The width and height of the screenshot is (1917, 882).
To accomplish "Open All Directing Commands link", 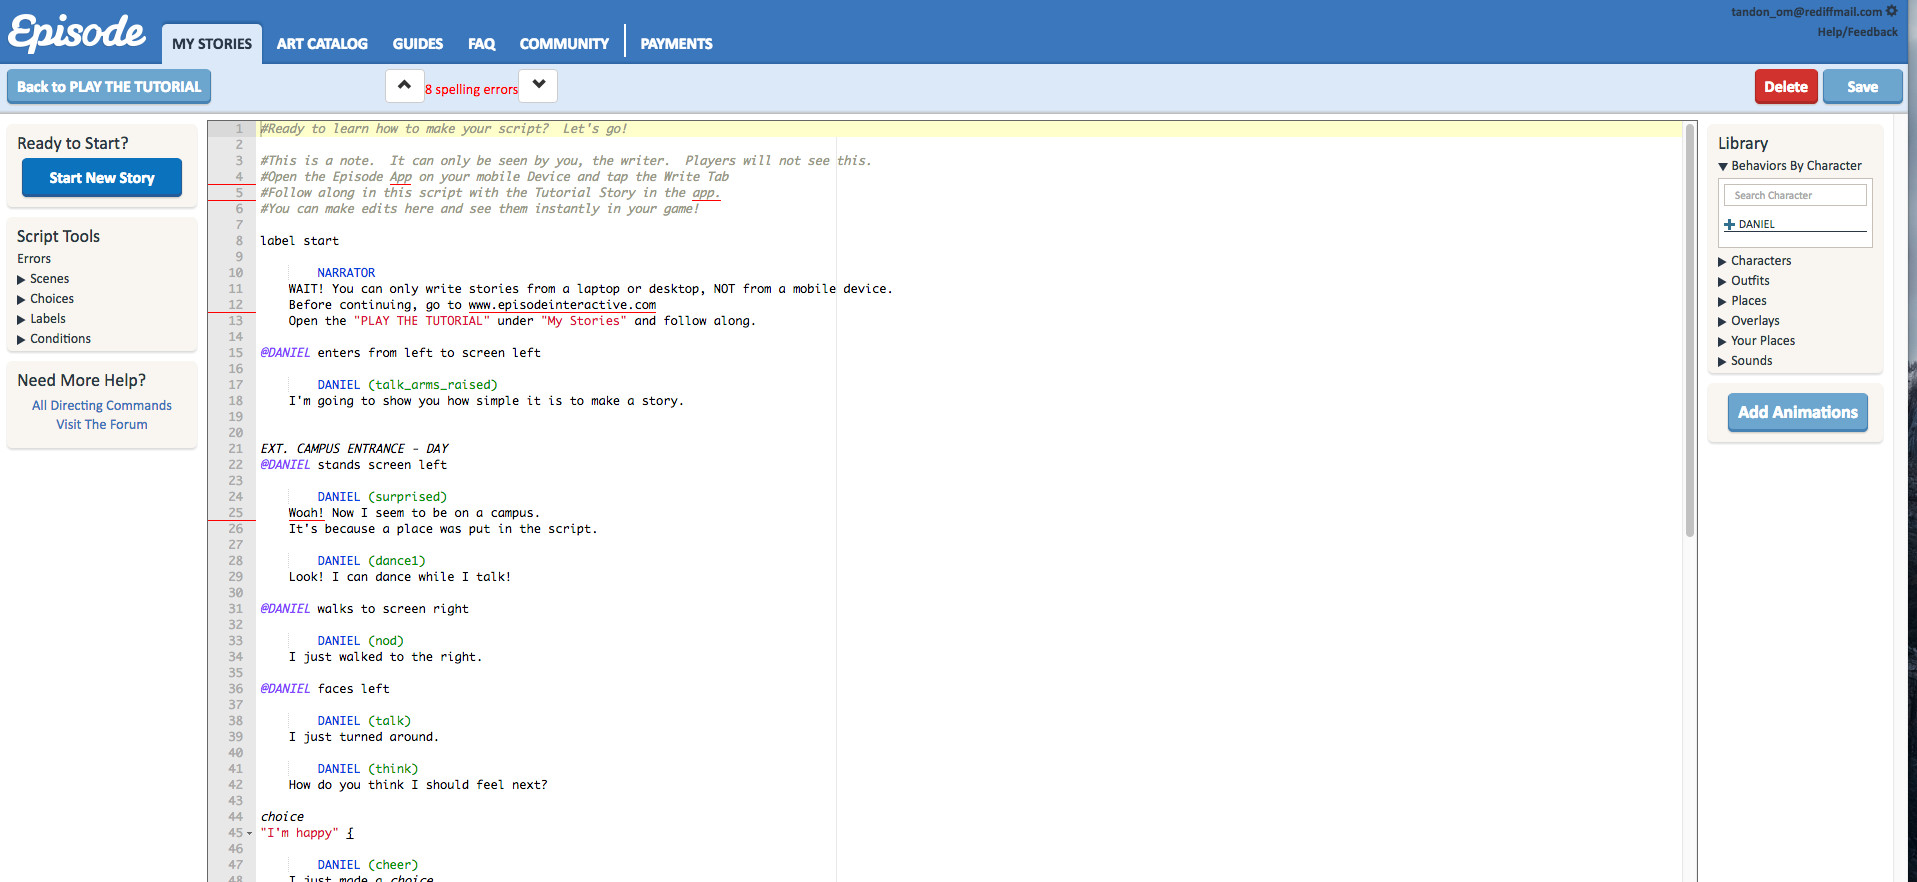I will click(x=102, y=405).
